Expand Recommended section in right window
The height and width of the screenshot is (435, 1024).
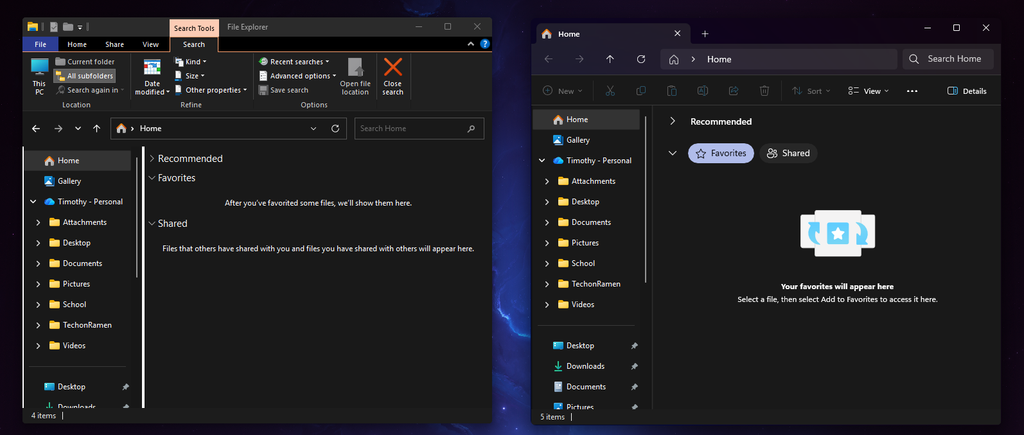tap(672, 121)
